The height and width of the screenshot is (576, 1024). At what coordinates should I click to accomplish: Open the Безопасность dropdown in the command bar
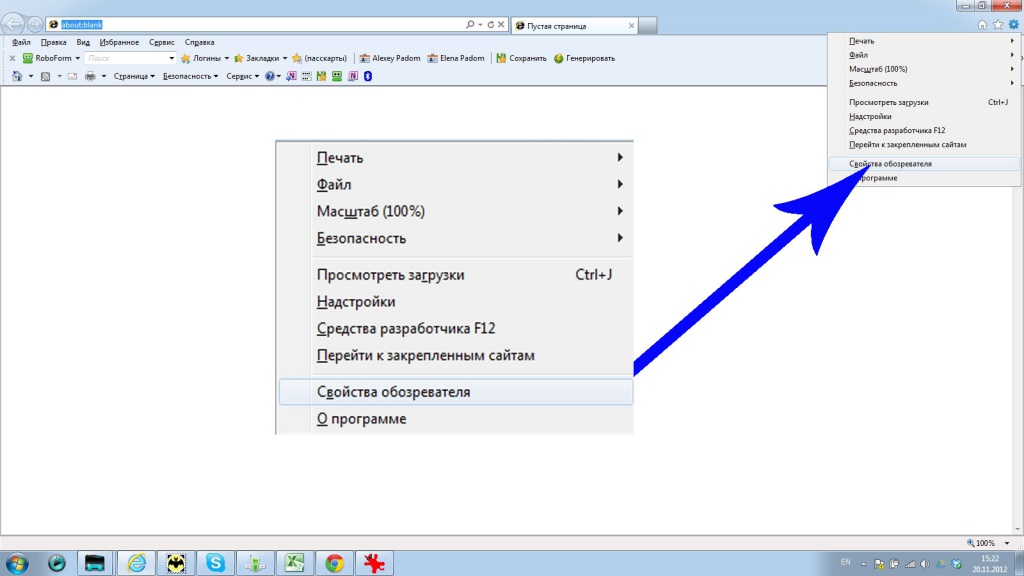(190, 76)
